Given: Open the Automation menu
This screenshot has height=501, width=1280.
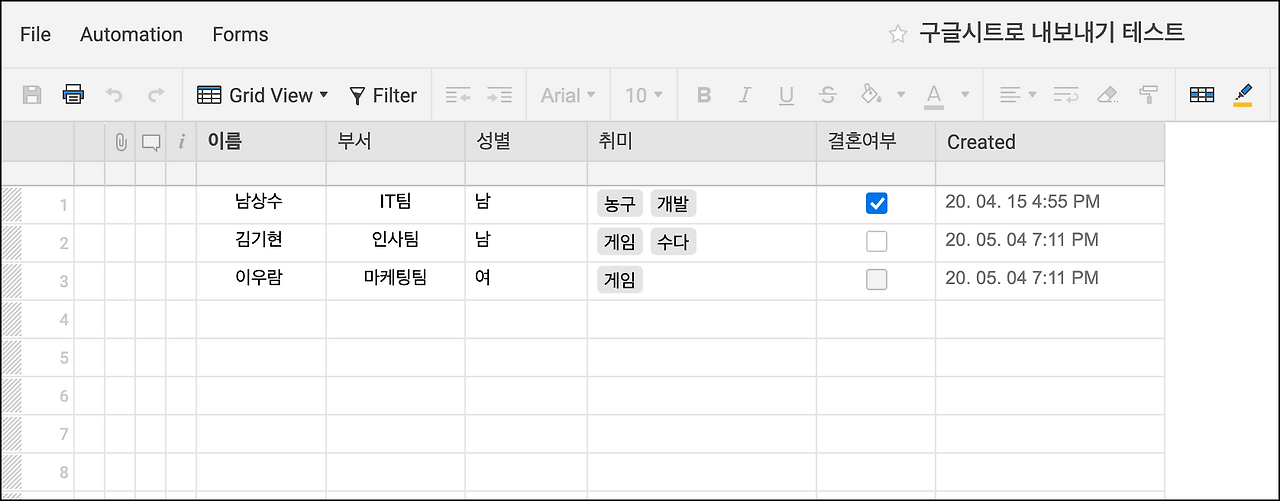Looking at the screenshot, I should tap(131, 34).
